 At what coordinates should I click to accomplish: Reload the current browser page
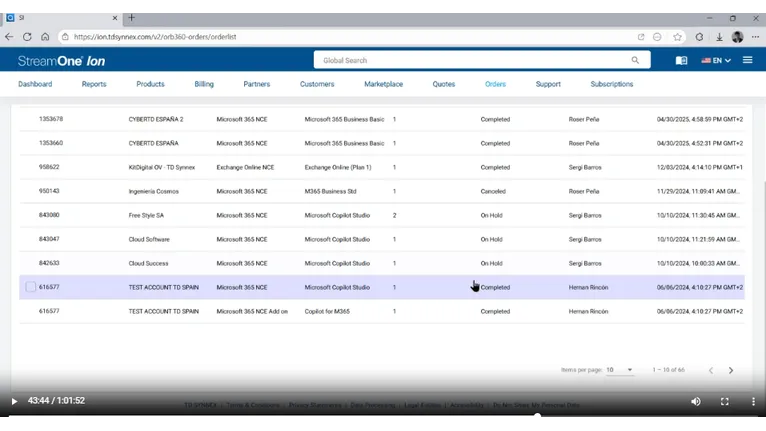[27, 37]
